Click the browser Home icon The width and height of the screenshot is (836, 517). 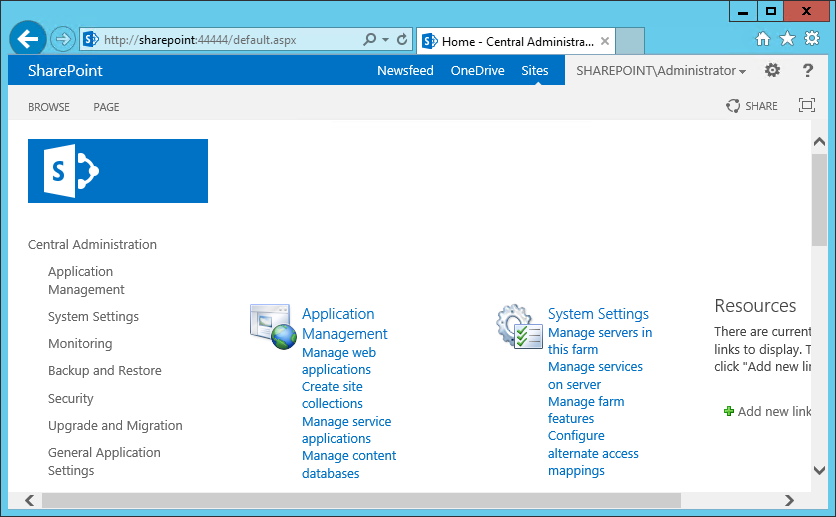click(763, 39)
